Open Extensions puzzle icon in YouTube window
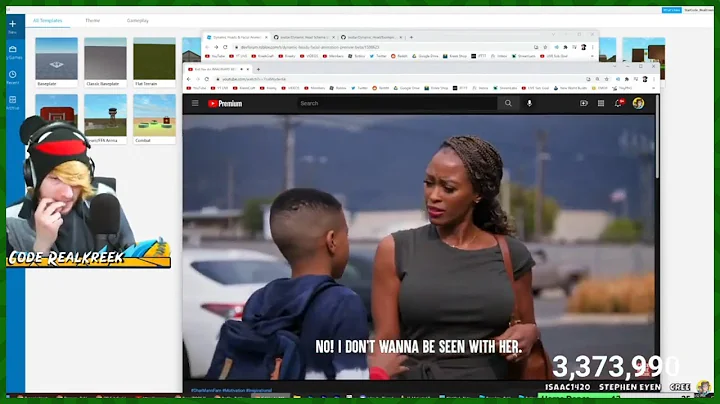Viewport: 720px width, 404px height. pos(627,79)
